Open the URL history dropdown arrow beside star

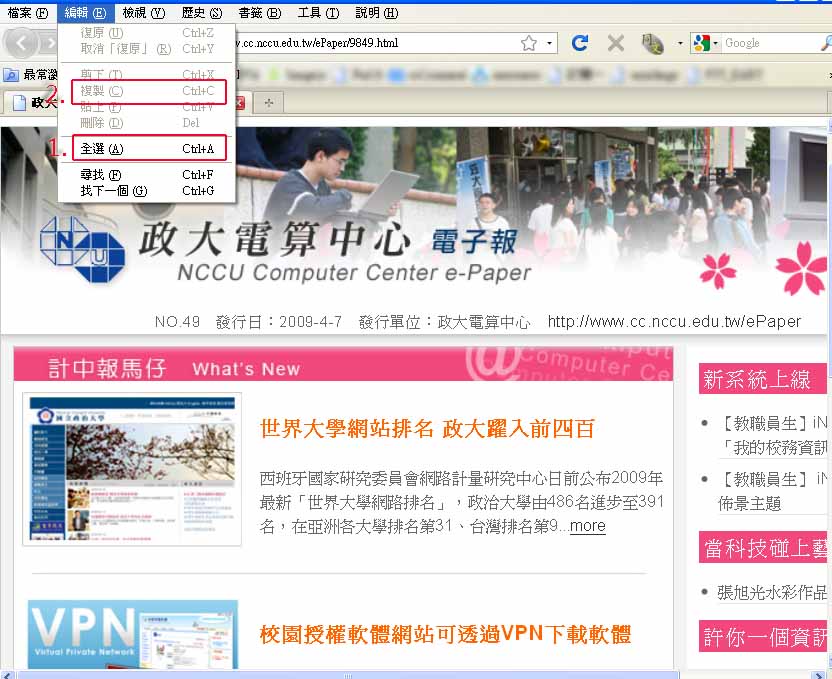point(549,43)
